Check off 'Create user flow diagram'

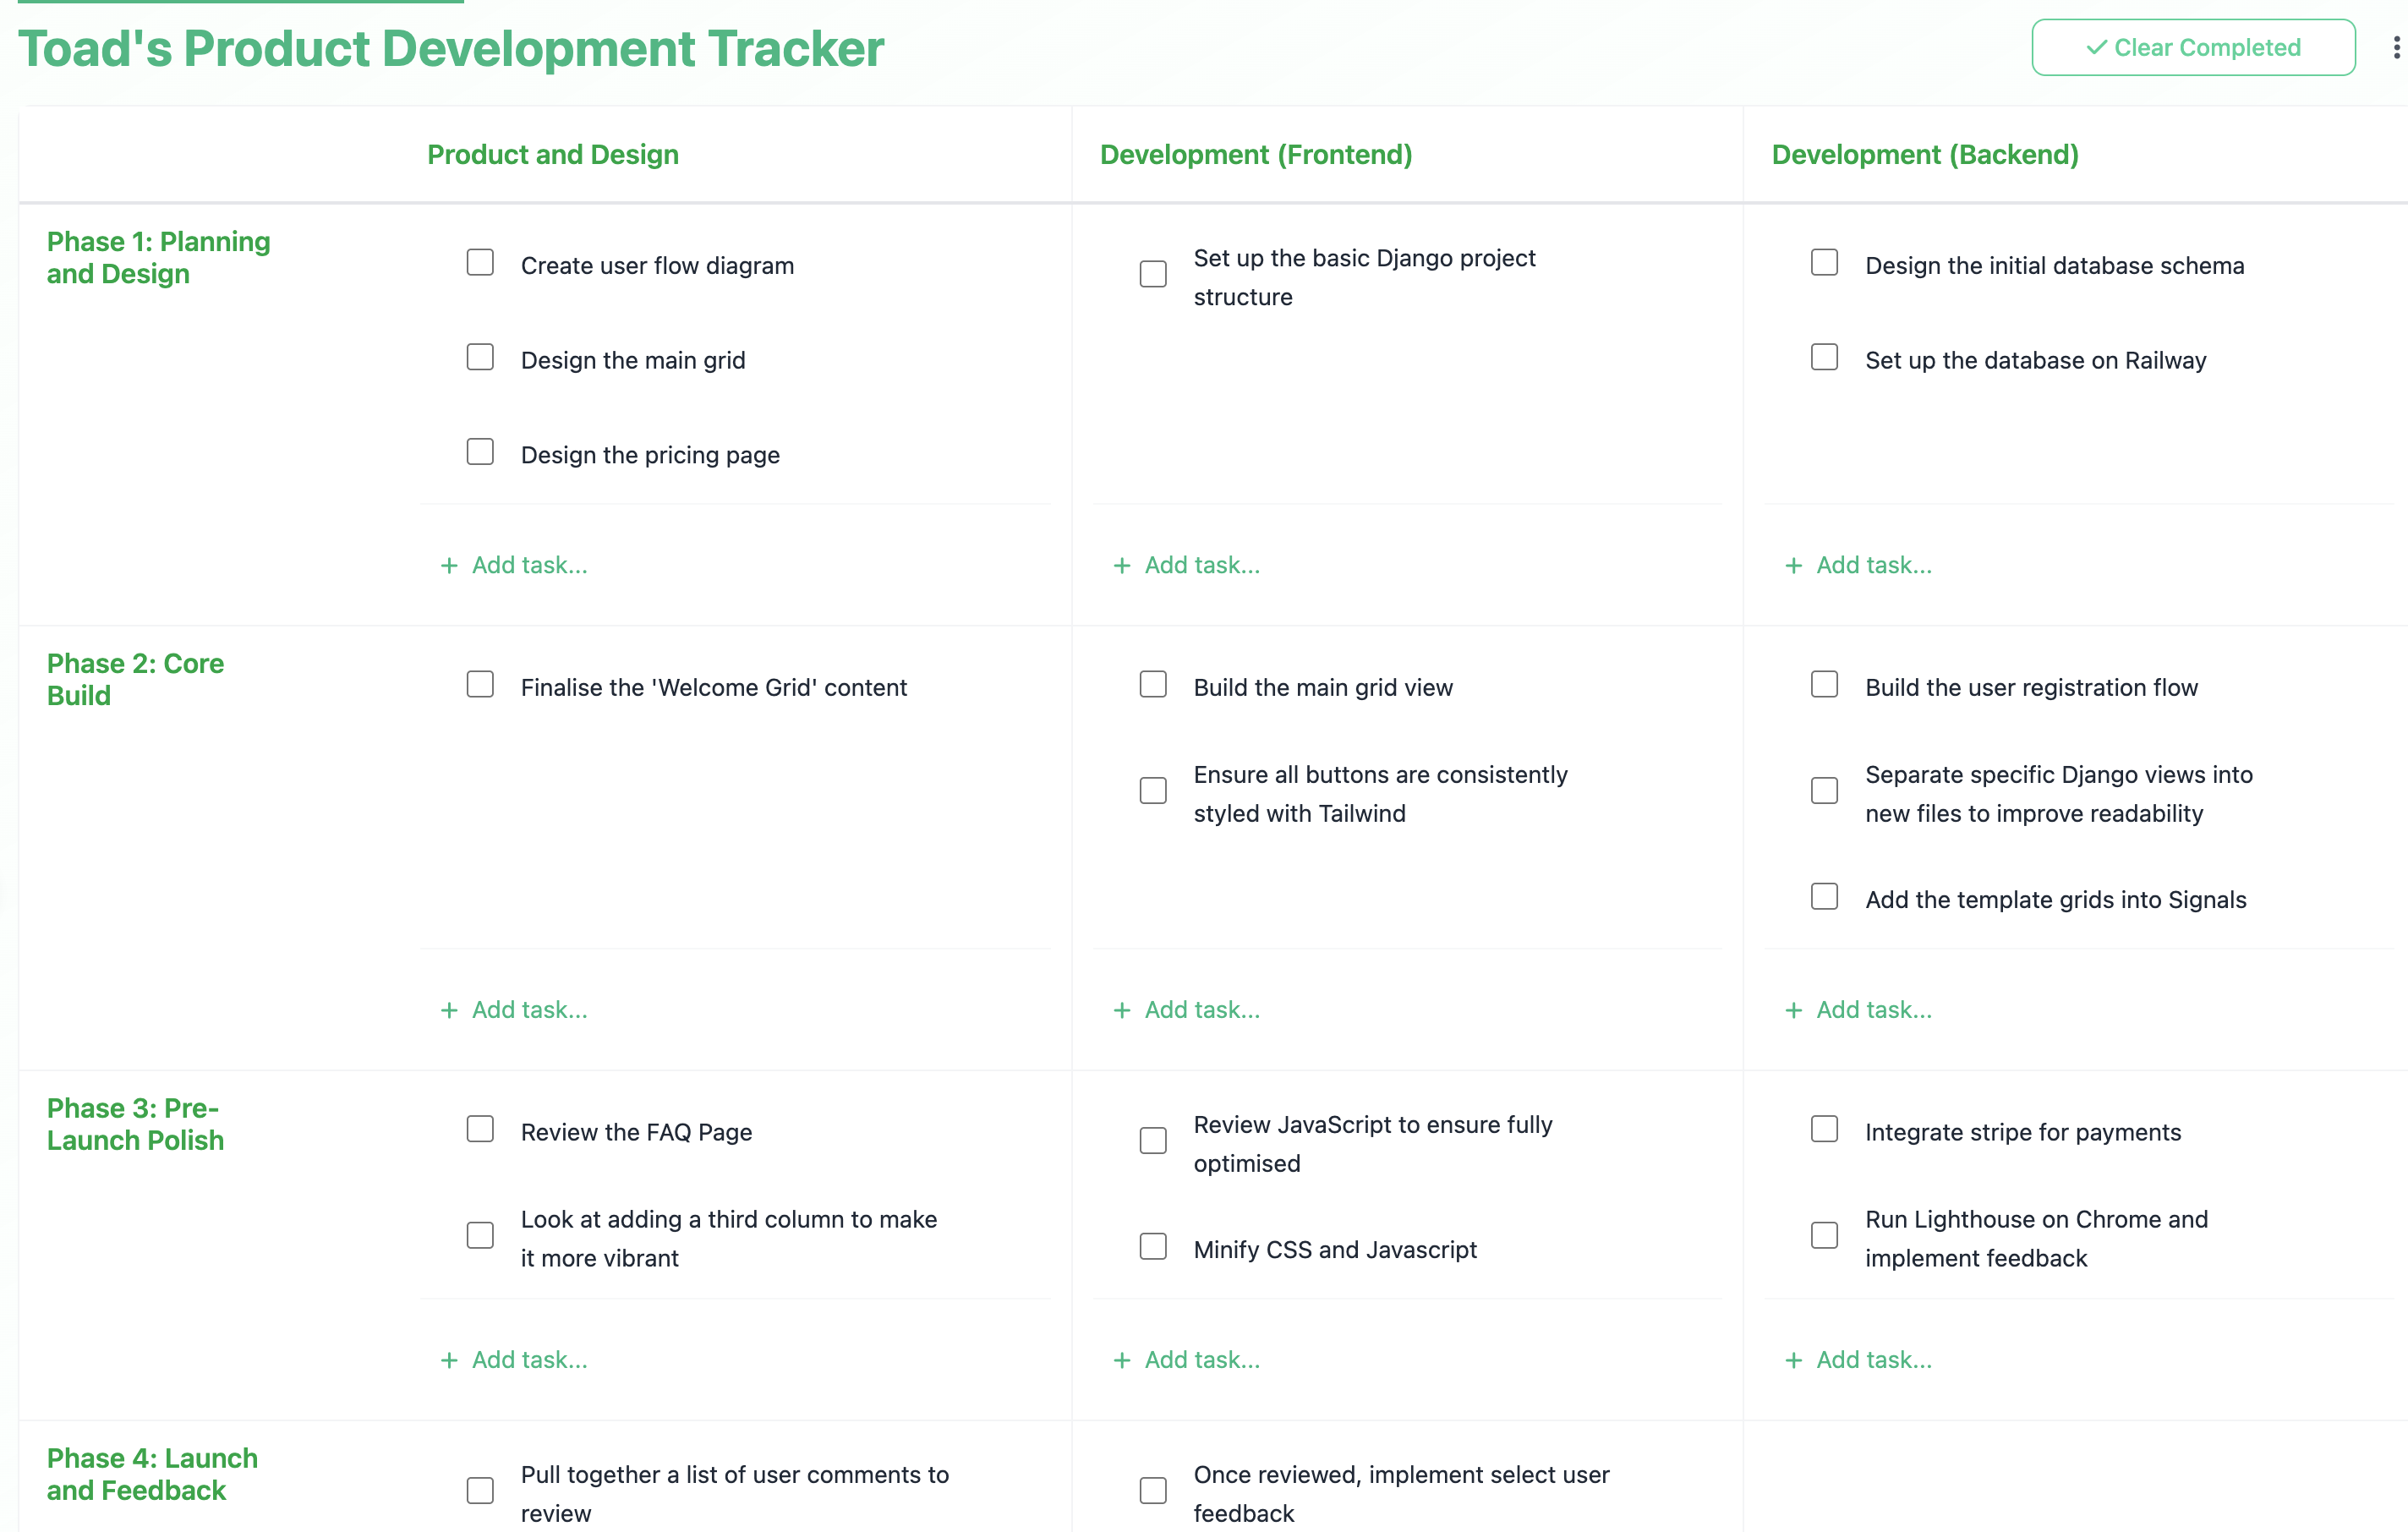(x=480, y=263)
